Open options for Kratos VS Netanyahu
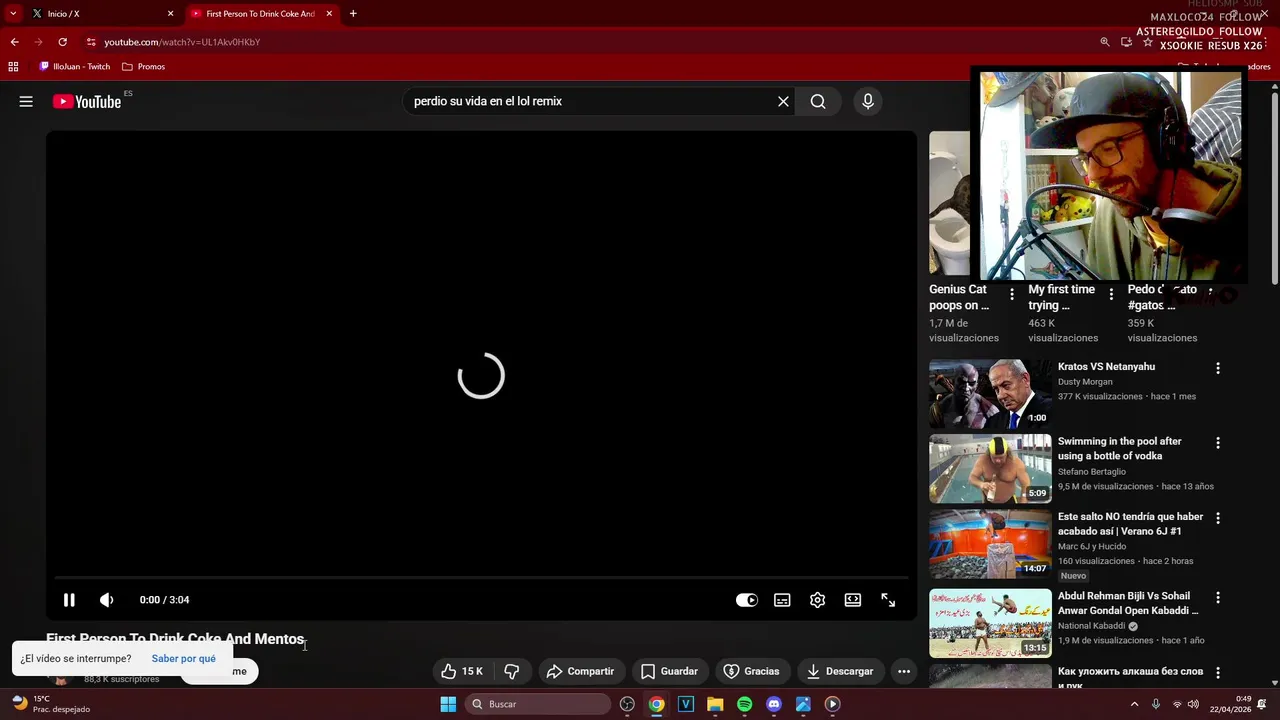The width and height of the screenshot is (1280, 720). point(1218,368)
